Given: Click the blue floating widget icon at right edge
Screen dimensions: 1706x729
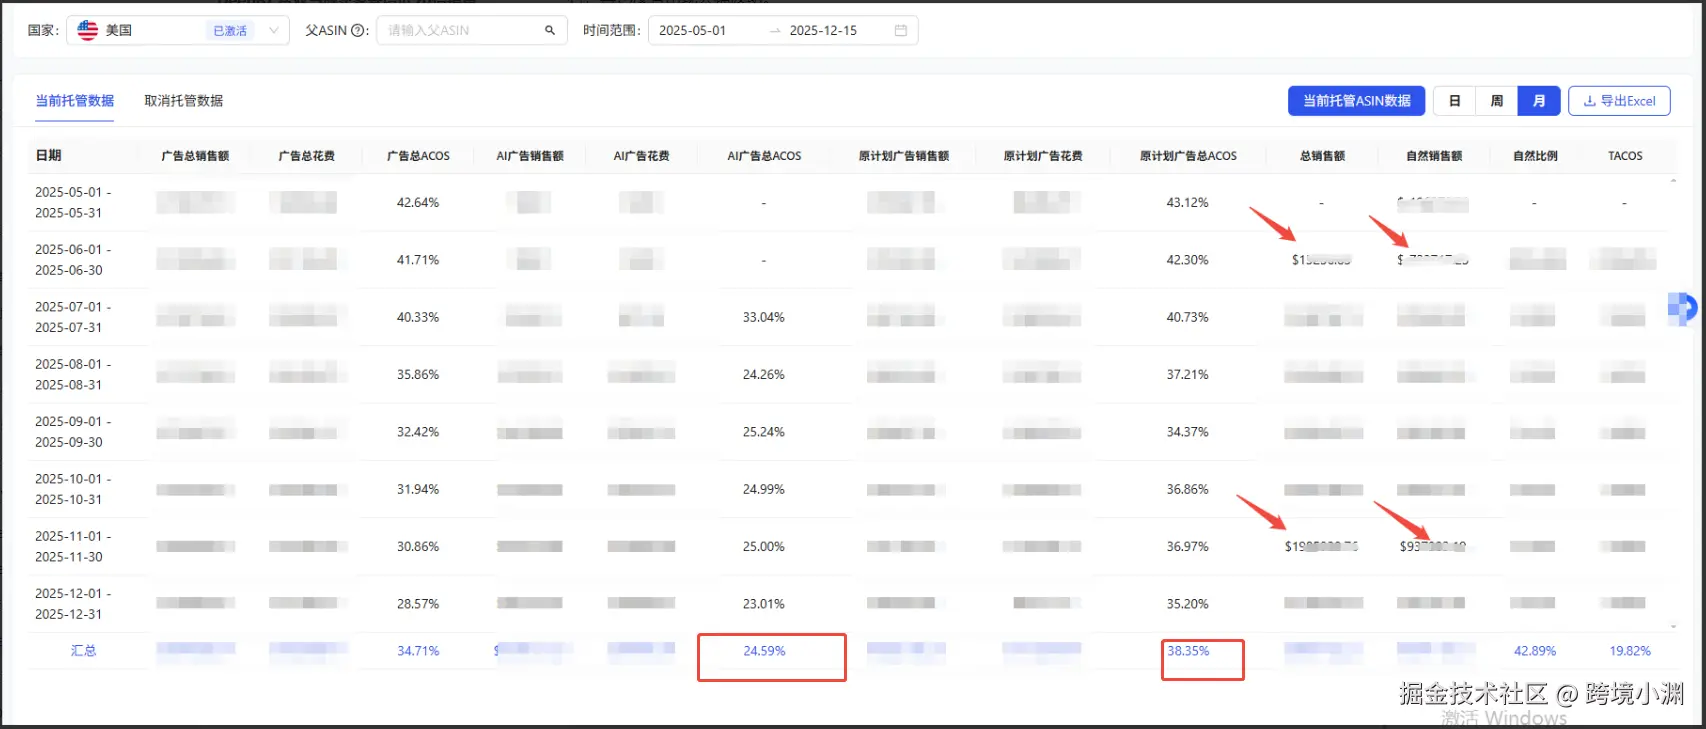Looking at the screenshot, I should click(x=1682, y=308).
